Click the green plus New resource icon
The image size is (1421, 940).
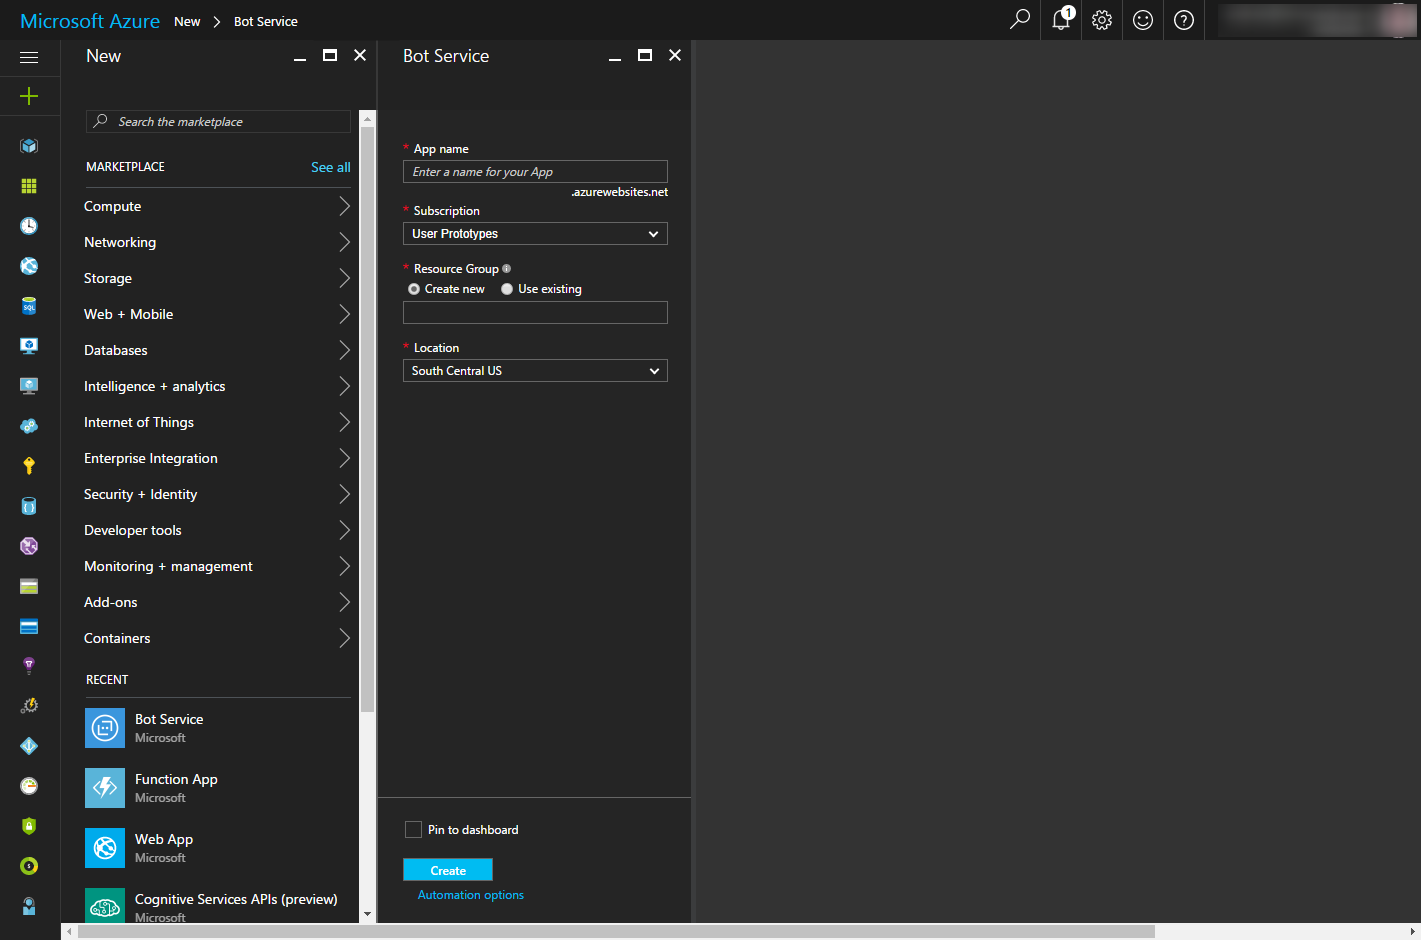pyautogui.click(x=29, y=96)
